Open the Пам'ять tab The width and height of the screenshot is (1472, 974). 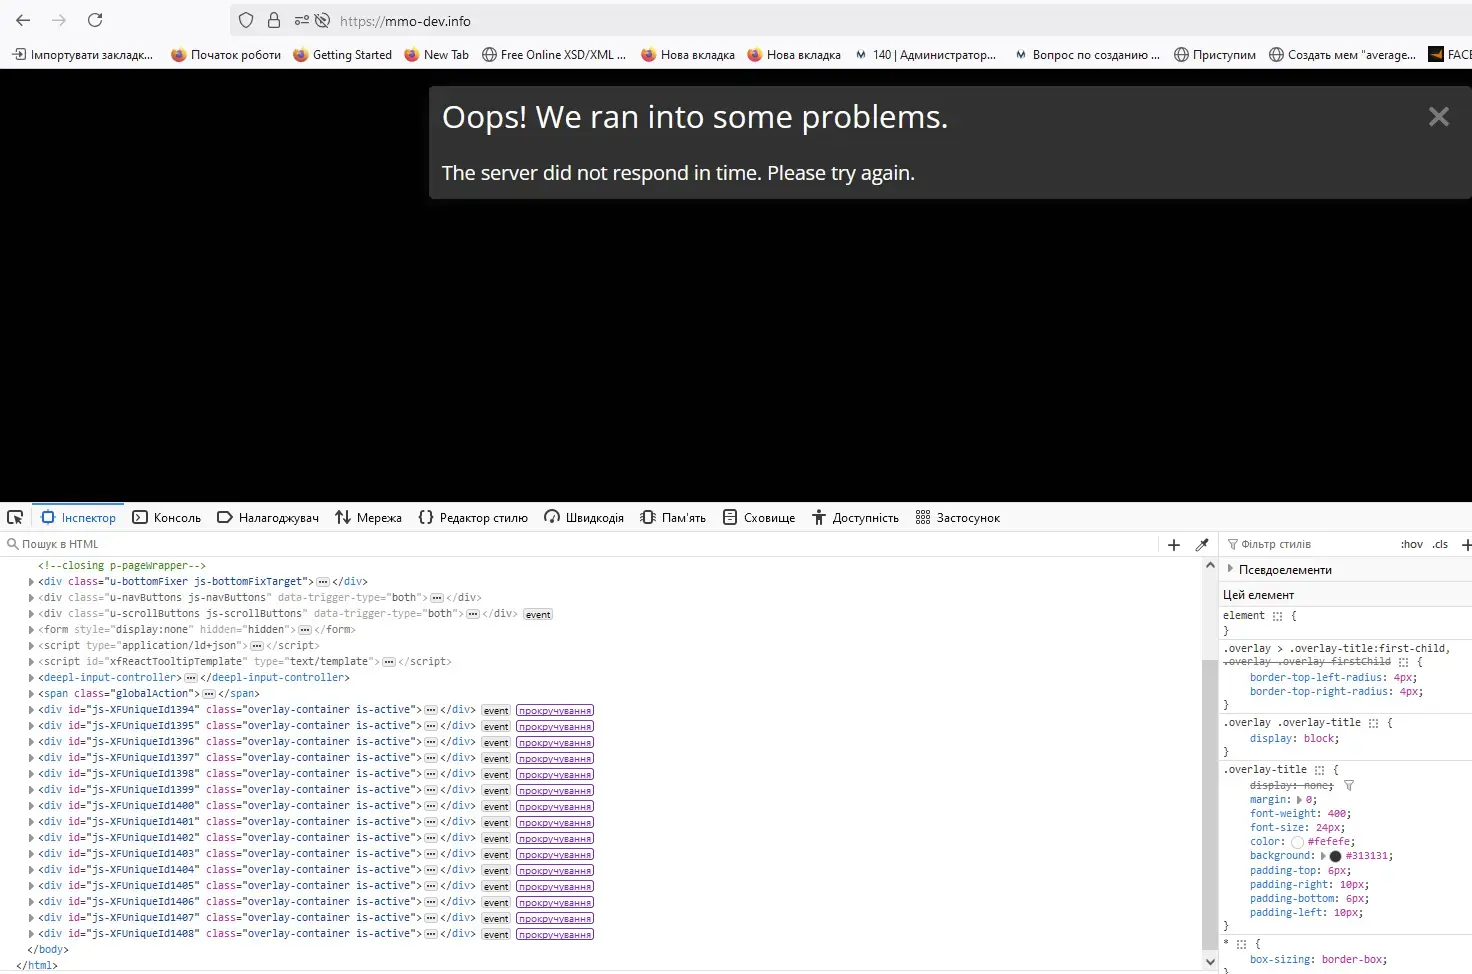673,517
